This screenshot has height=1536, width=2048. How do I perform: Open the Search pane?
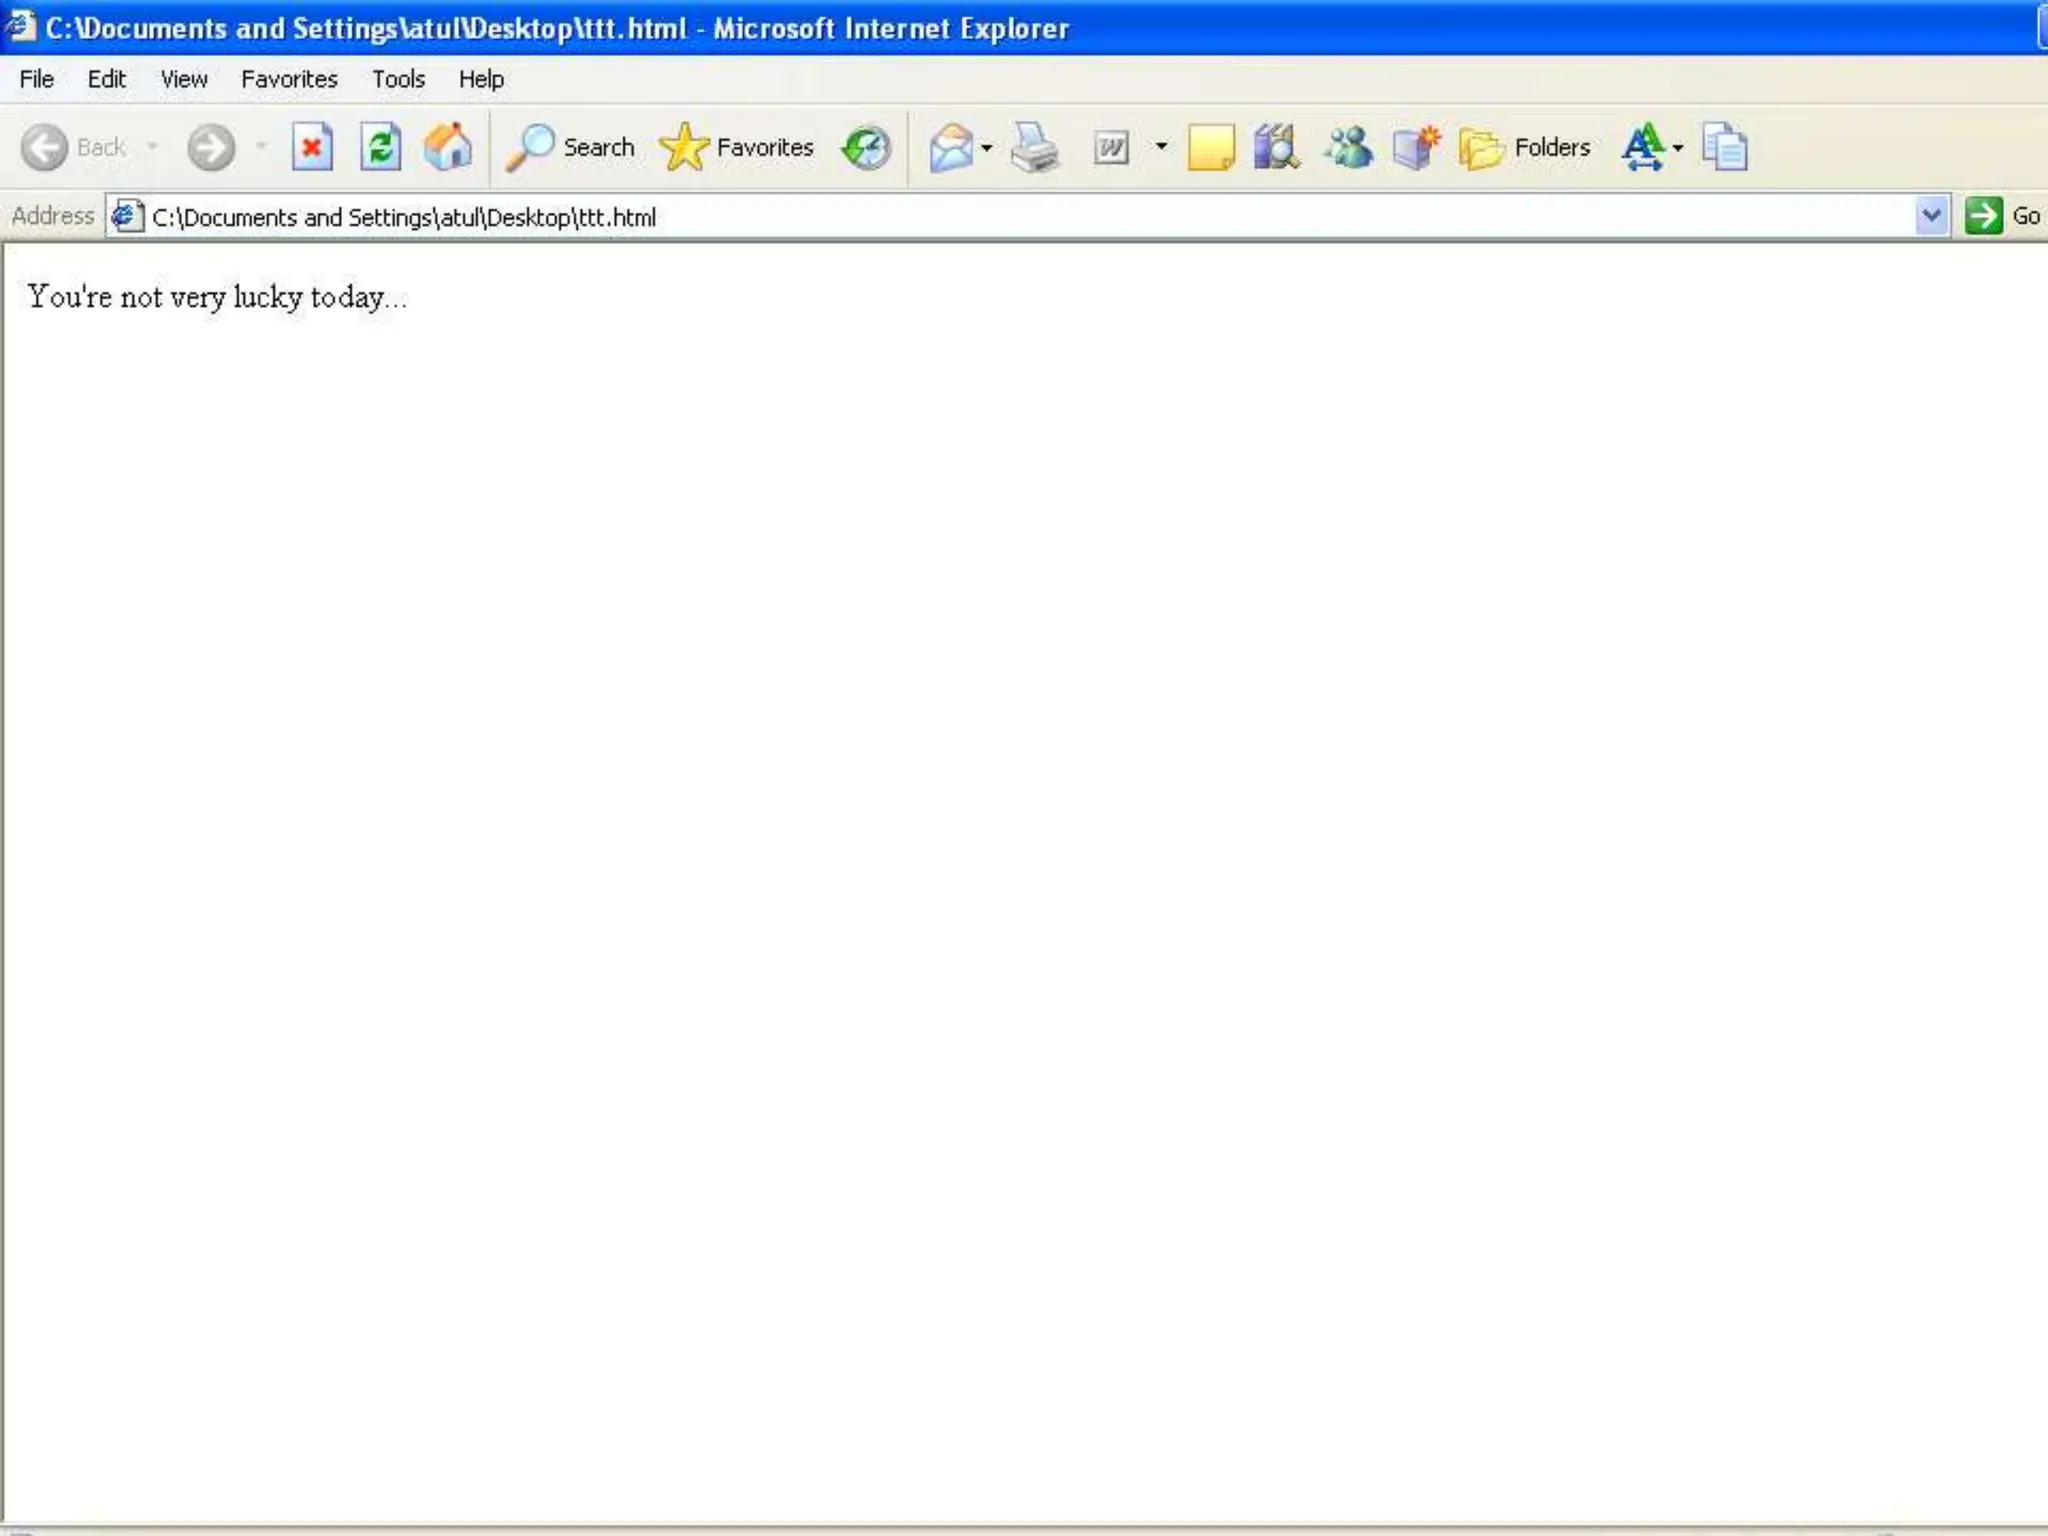(571, 148)
